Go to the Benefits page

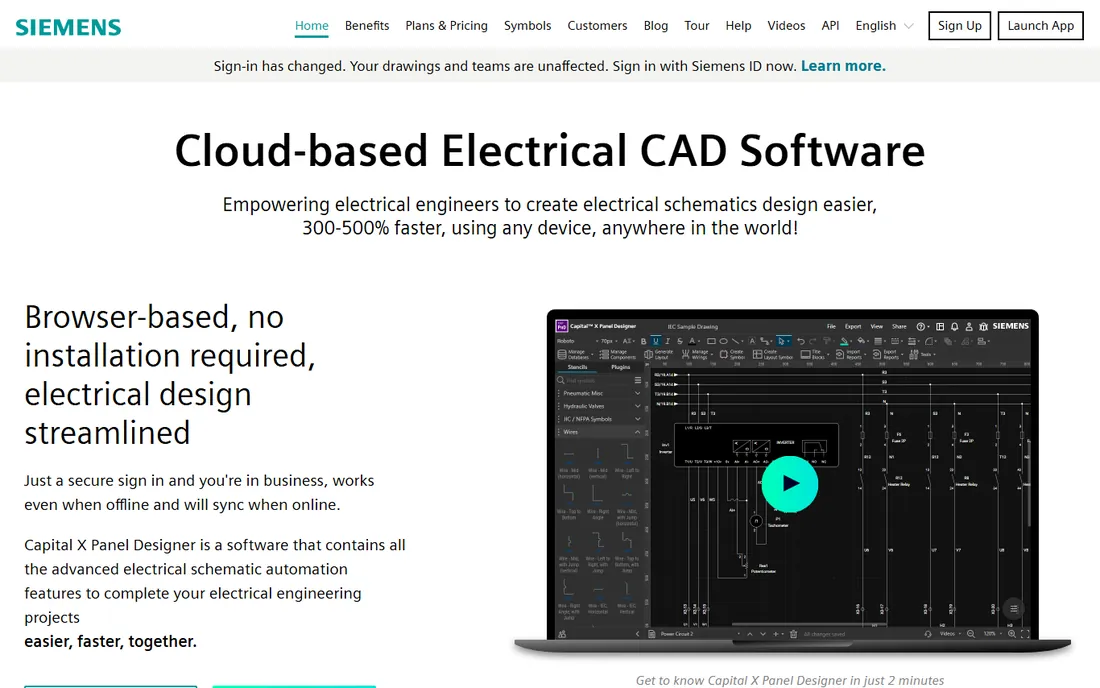(367, 26)
